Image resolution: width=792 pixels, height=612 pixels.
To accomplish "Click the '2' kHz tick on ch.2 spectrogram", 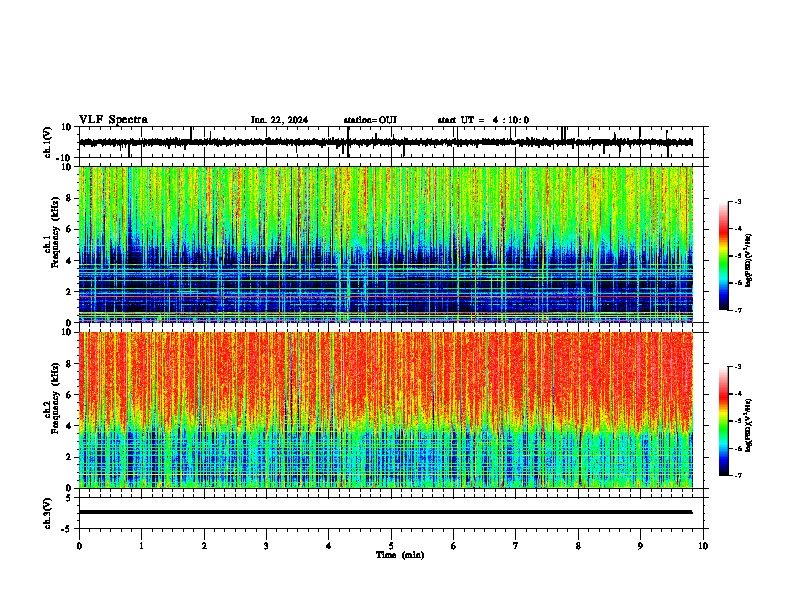I will point(70,457).
